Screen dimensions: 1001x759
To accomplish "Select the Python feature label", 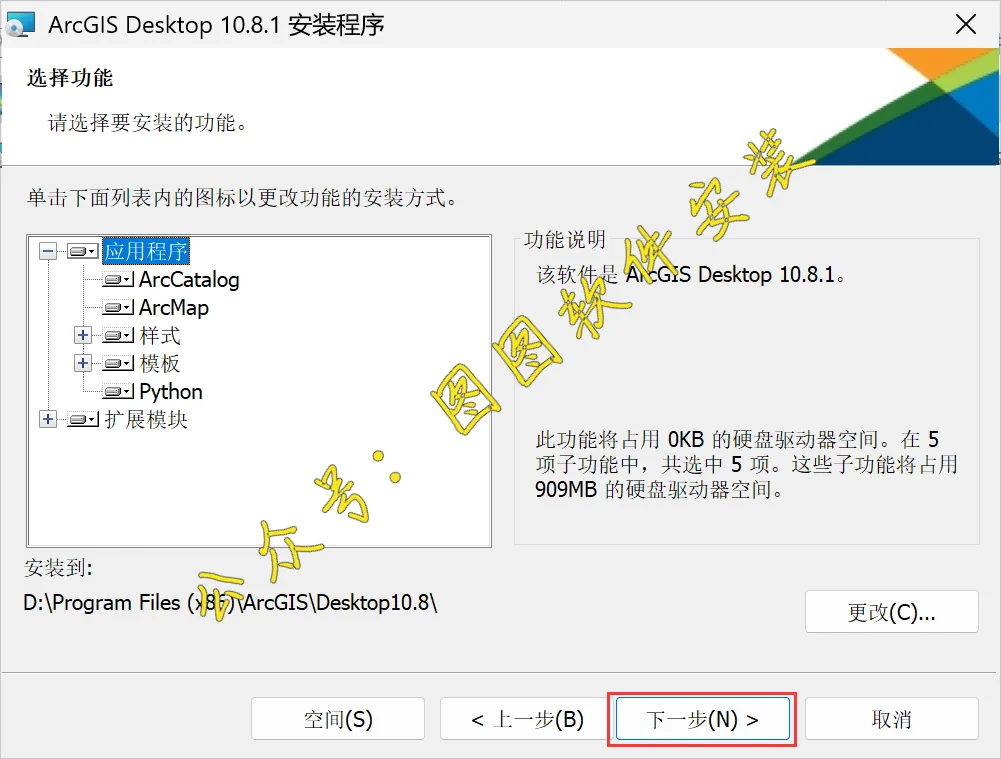I will pyautogui.click(x=171, y=391).
